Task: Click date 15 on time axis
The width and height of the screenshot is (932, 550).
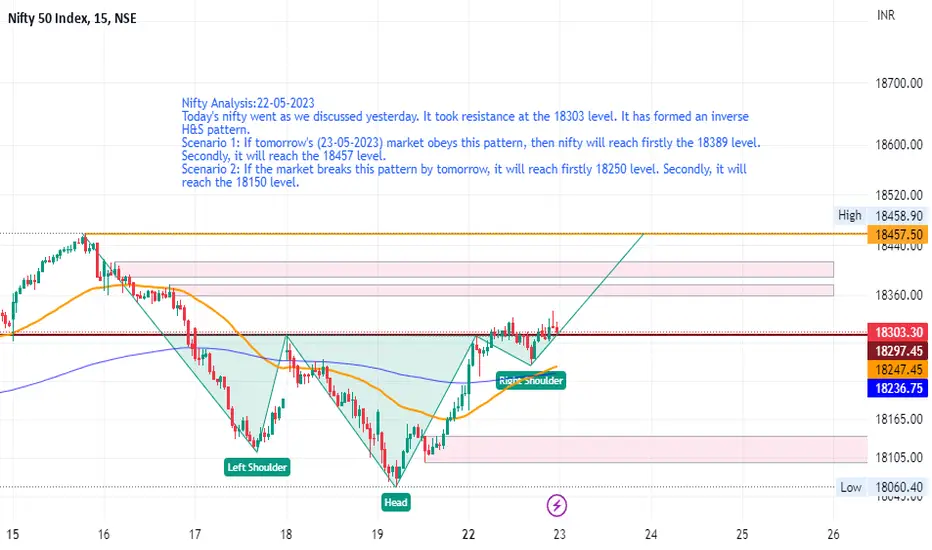Action: point(12,534)
